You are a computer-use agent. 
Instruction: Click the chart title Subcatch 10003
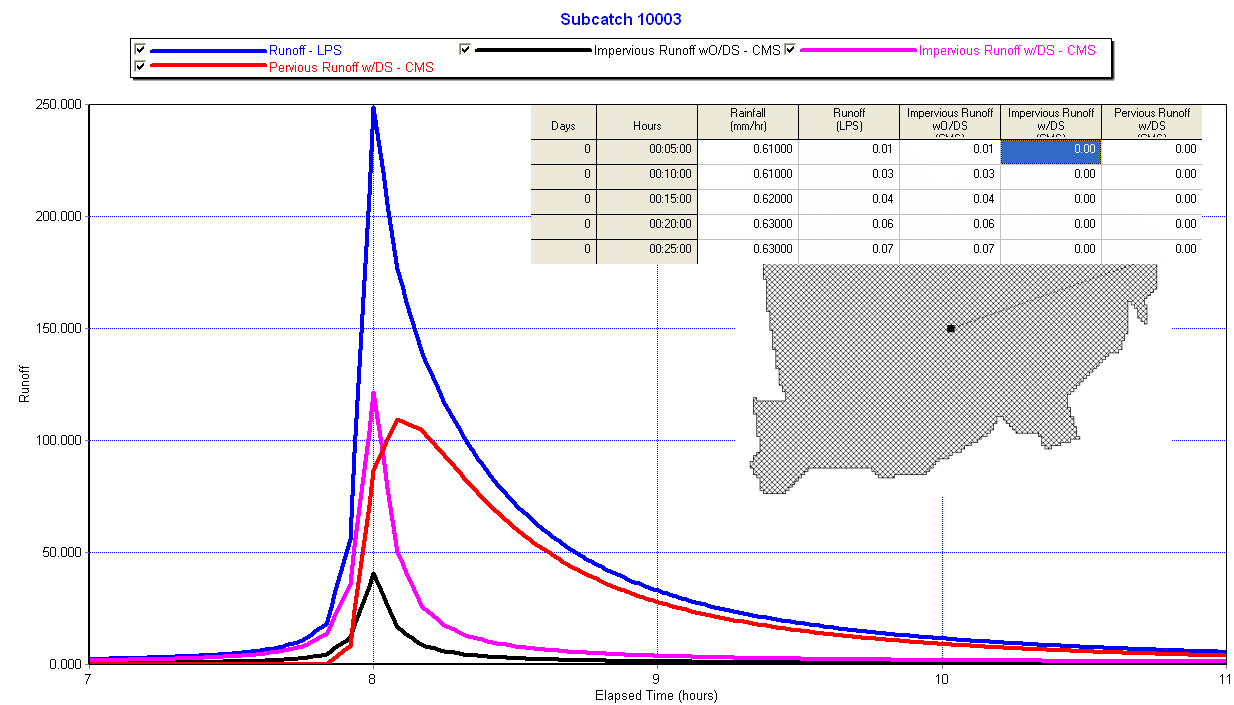click(x=620, y=19)
